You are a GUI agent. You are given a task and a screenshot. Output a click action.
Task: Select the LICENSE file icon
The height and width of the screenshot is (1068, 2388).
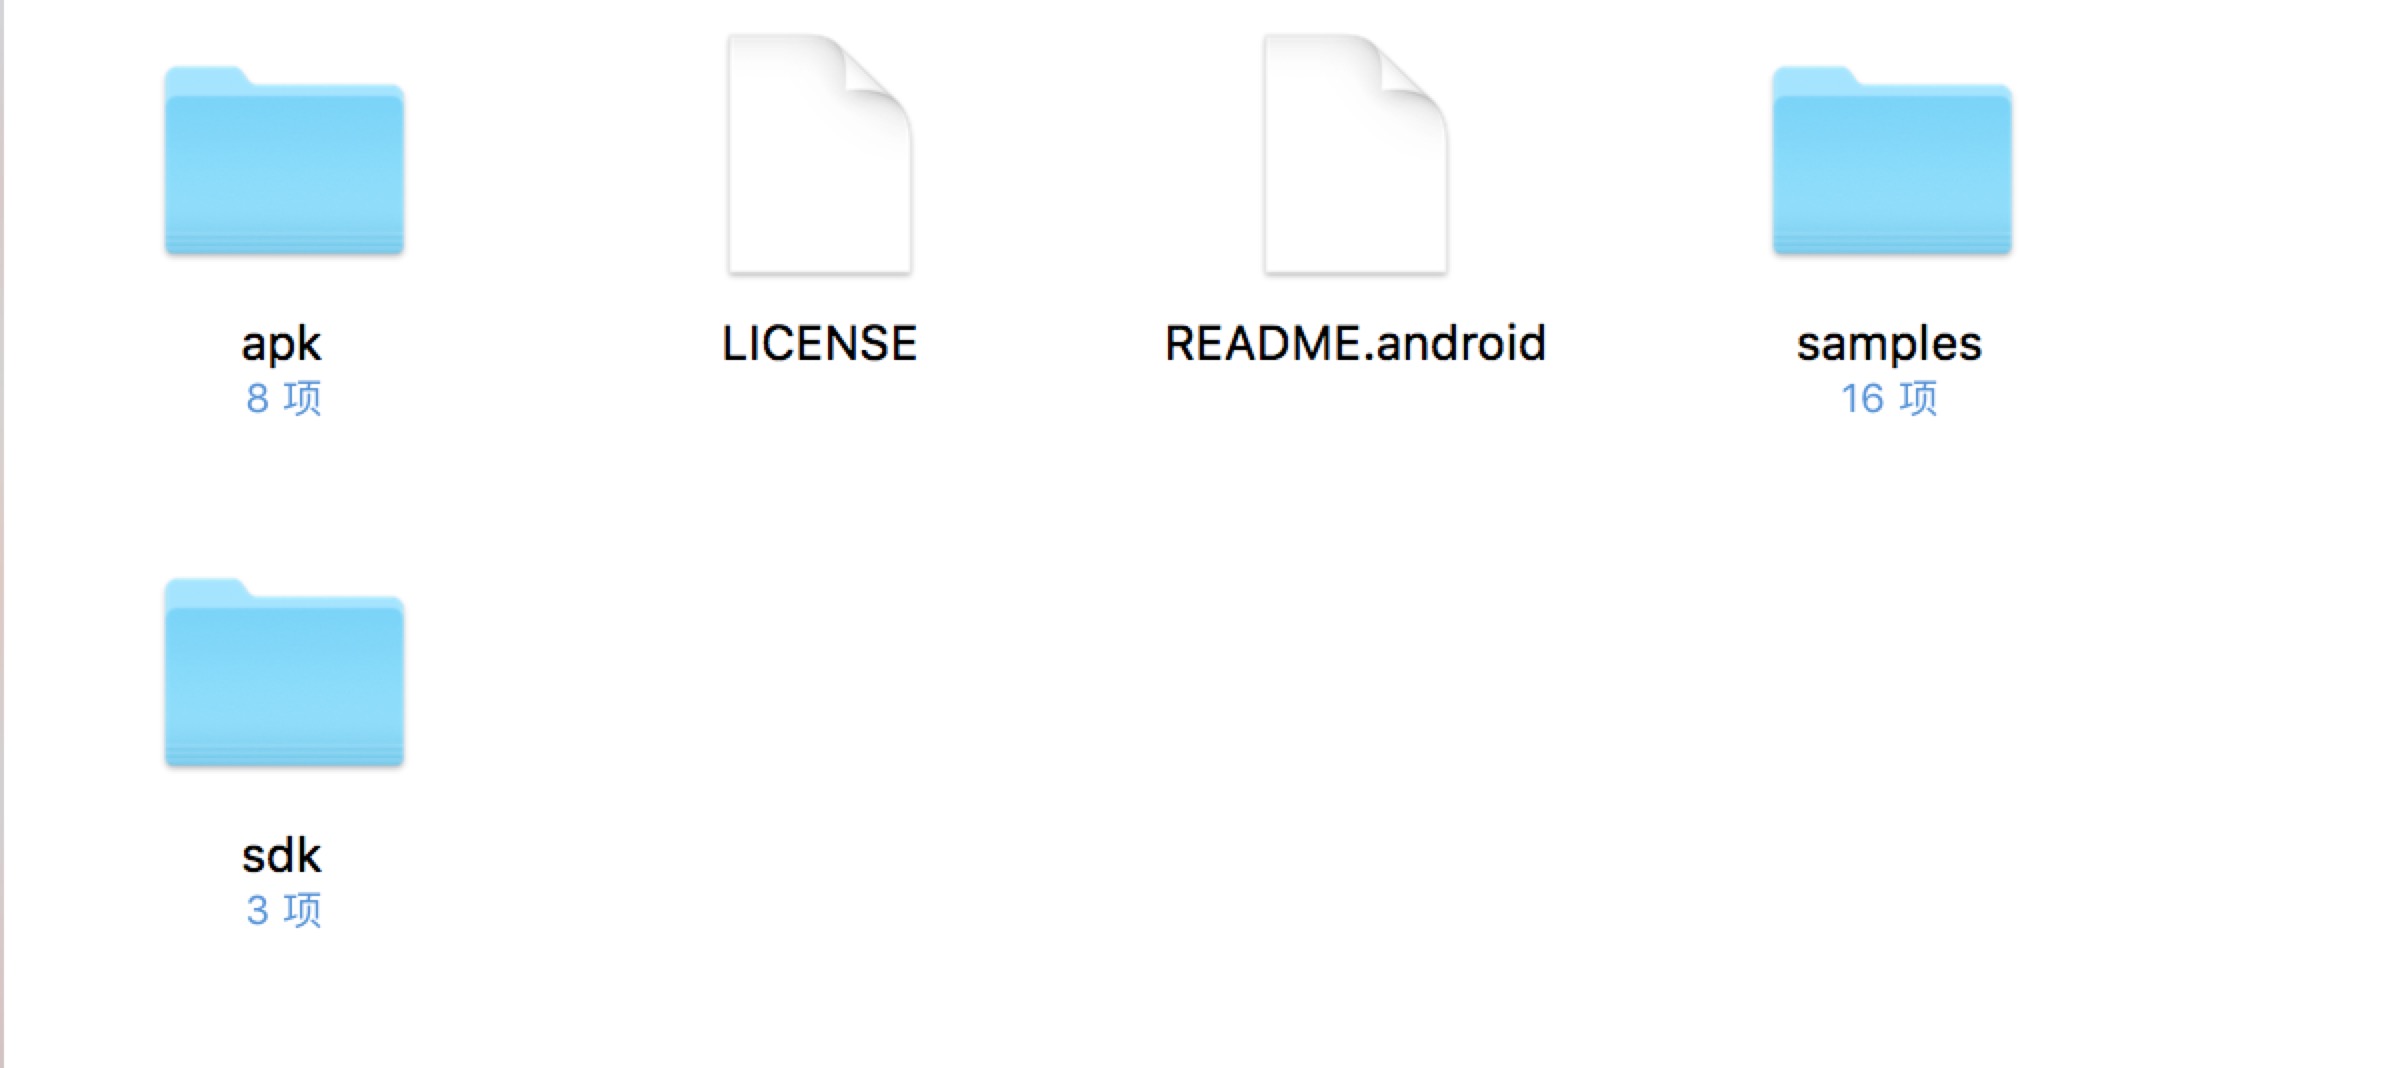click(x=819, y=154)
